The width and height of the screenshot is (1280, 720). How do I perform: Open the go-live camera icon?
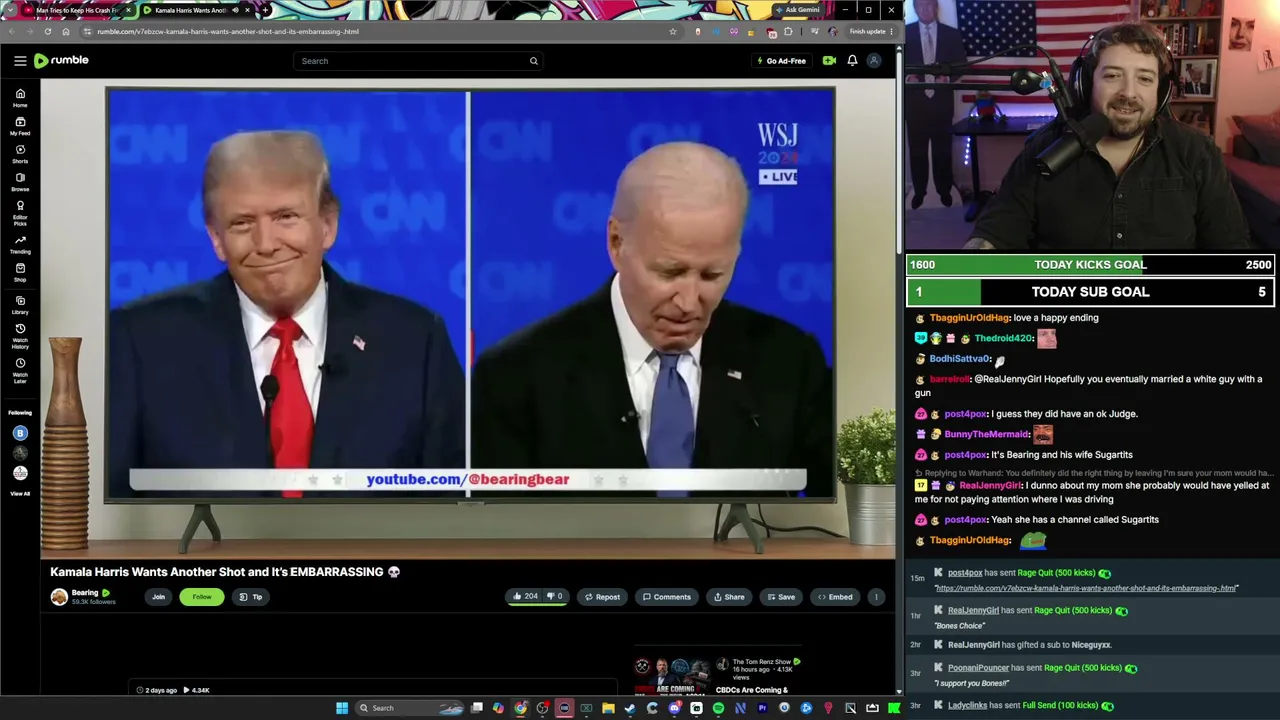point(829,61)
